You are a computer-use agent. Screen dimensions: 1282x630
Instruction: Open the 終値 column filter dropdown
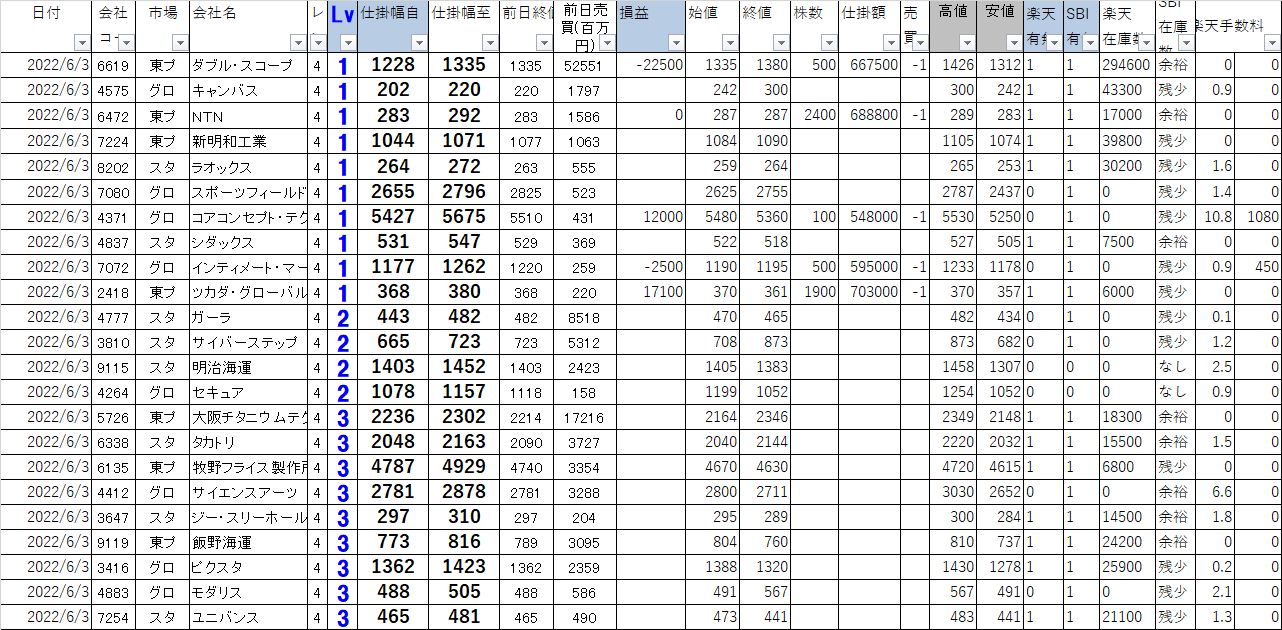click(x=780, y=42)
